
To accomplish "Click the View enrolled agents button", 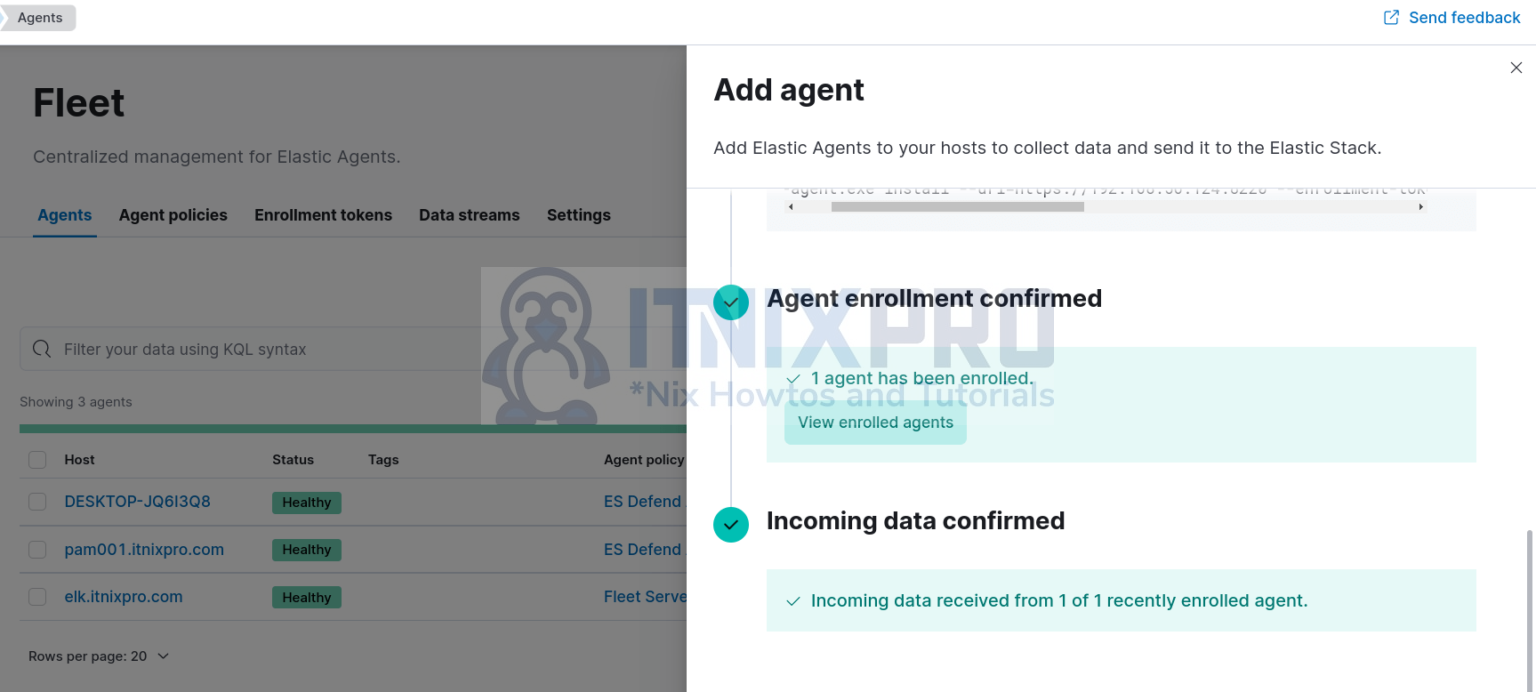I will tap(875, 422).
